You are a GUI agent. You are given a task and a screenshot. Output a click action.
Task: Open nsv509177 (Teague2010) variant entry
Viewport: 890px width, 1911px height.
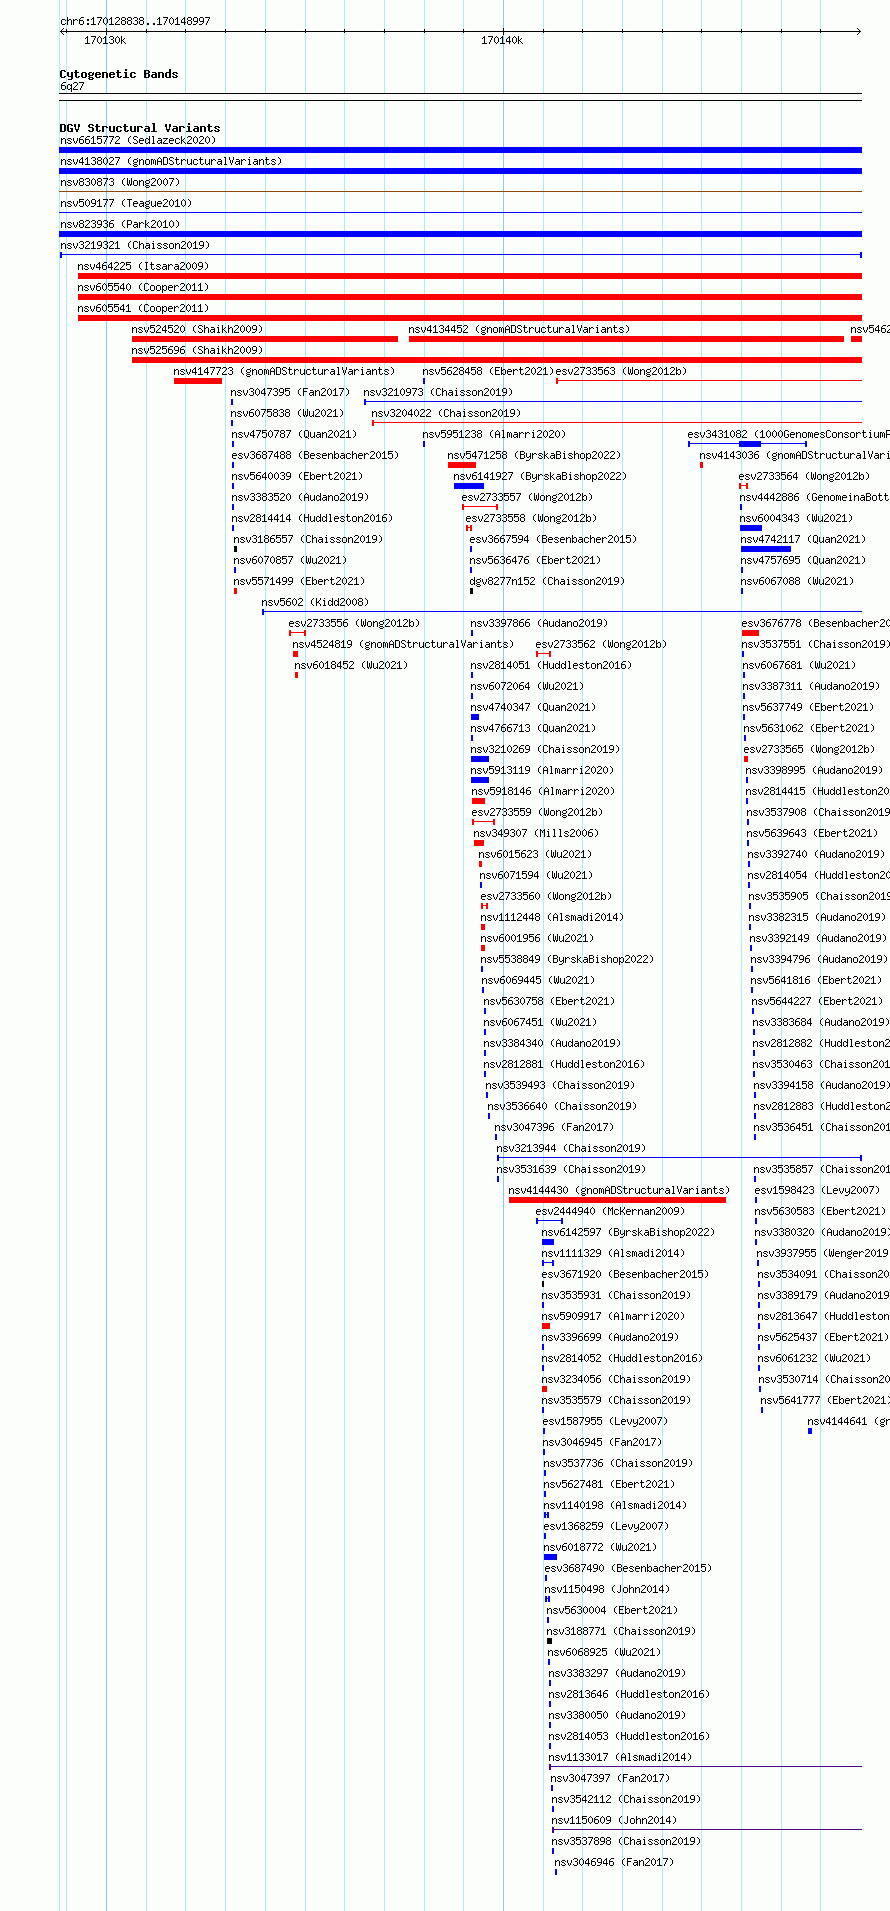(x=126, y=203)
